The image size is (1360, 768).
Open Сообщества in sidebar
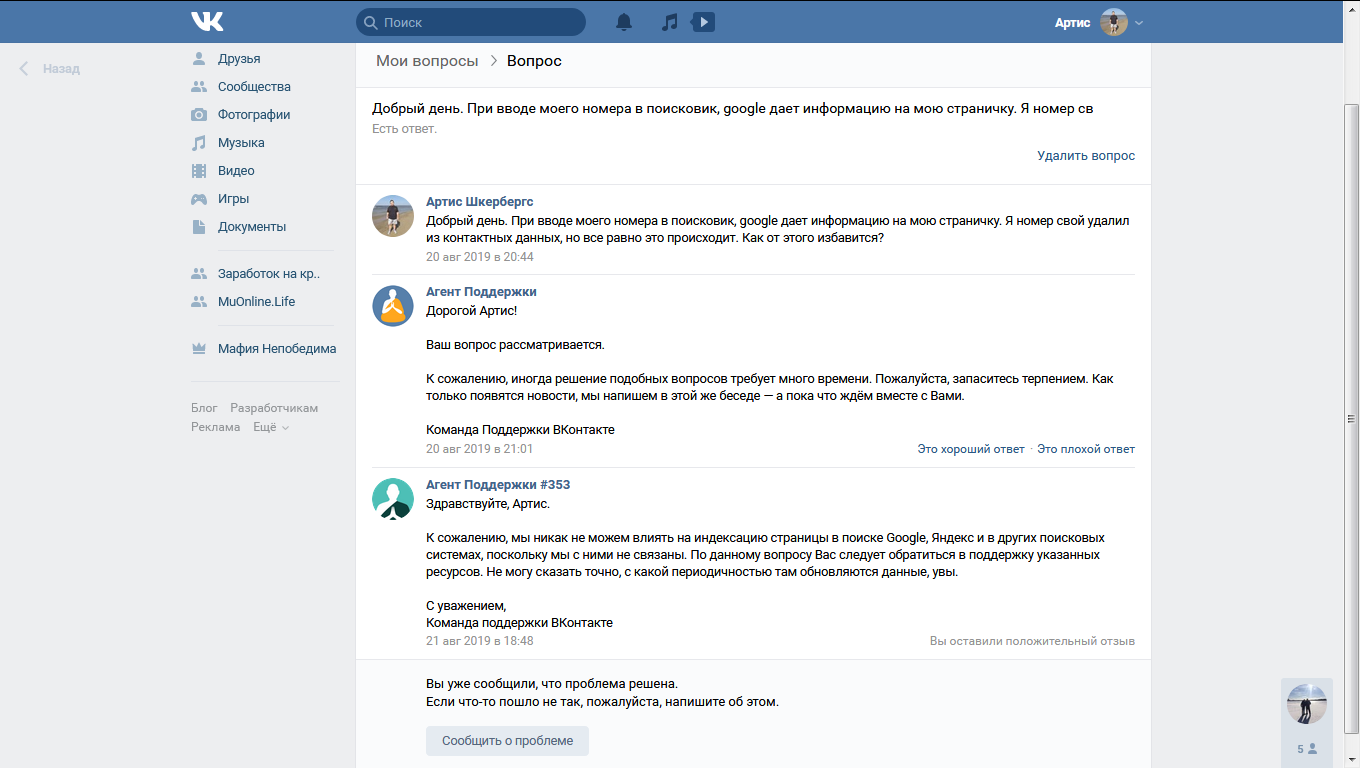pyautogui.click(x=254, y=87)
